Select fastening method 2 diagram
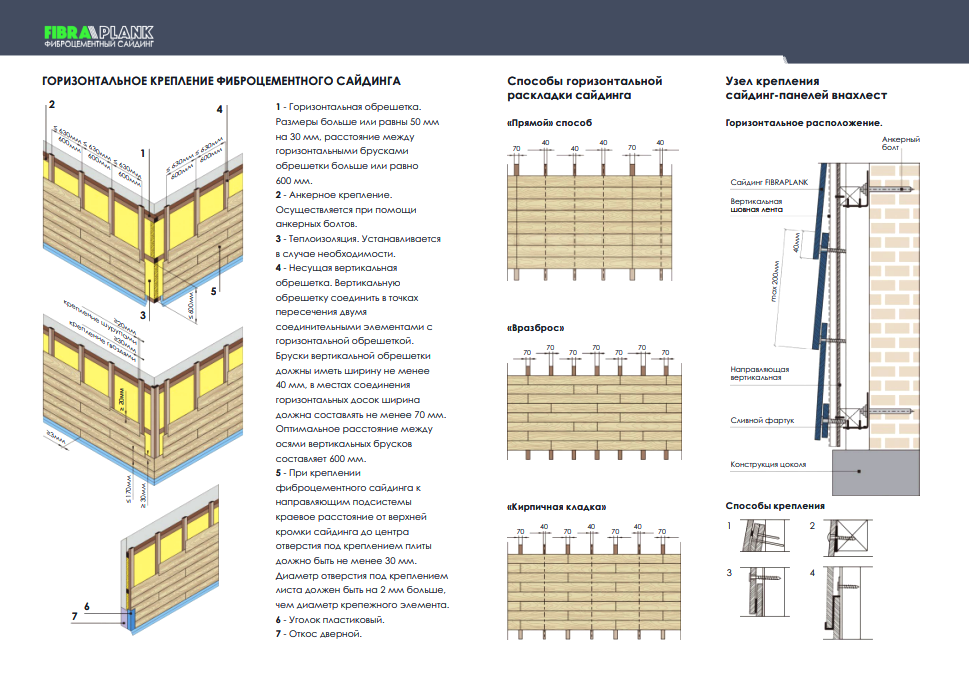 (848, 538)
